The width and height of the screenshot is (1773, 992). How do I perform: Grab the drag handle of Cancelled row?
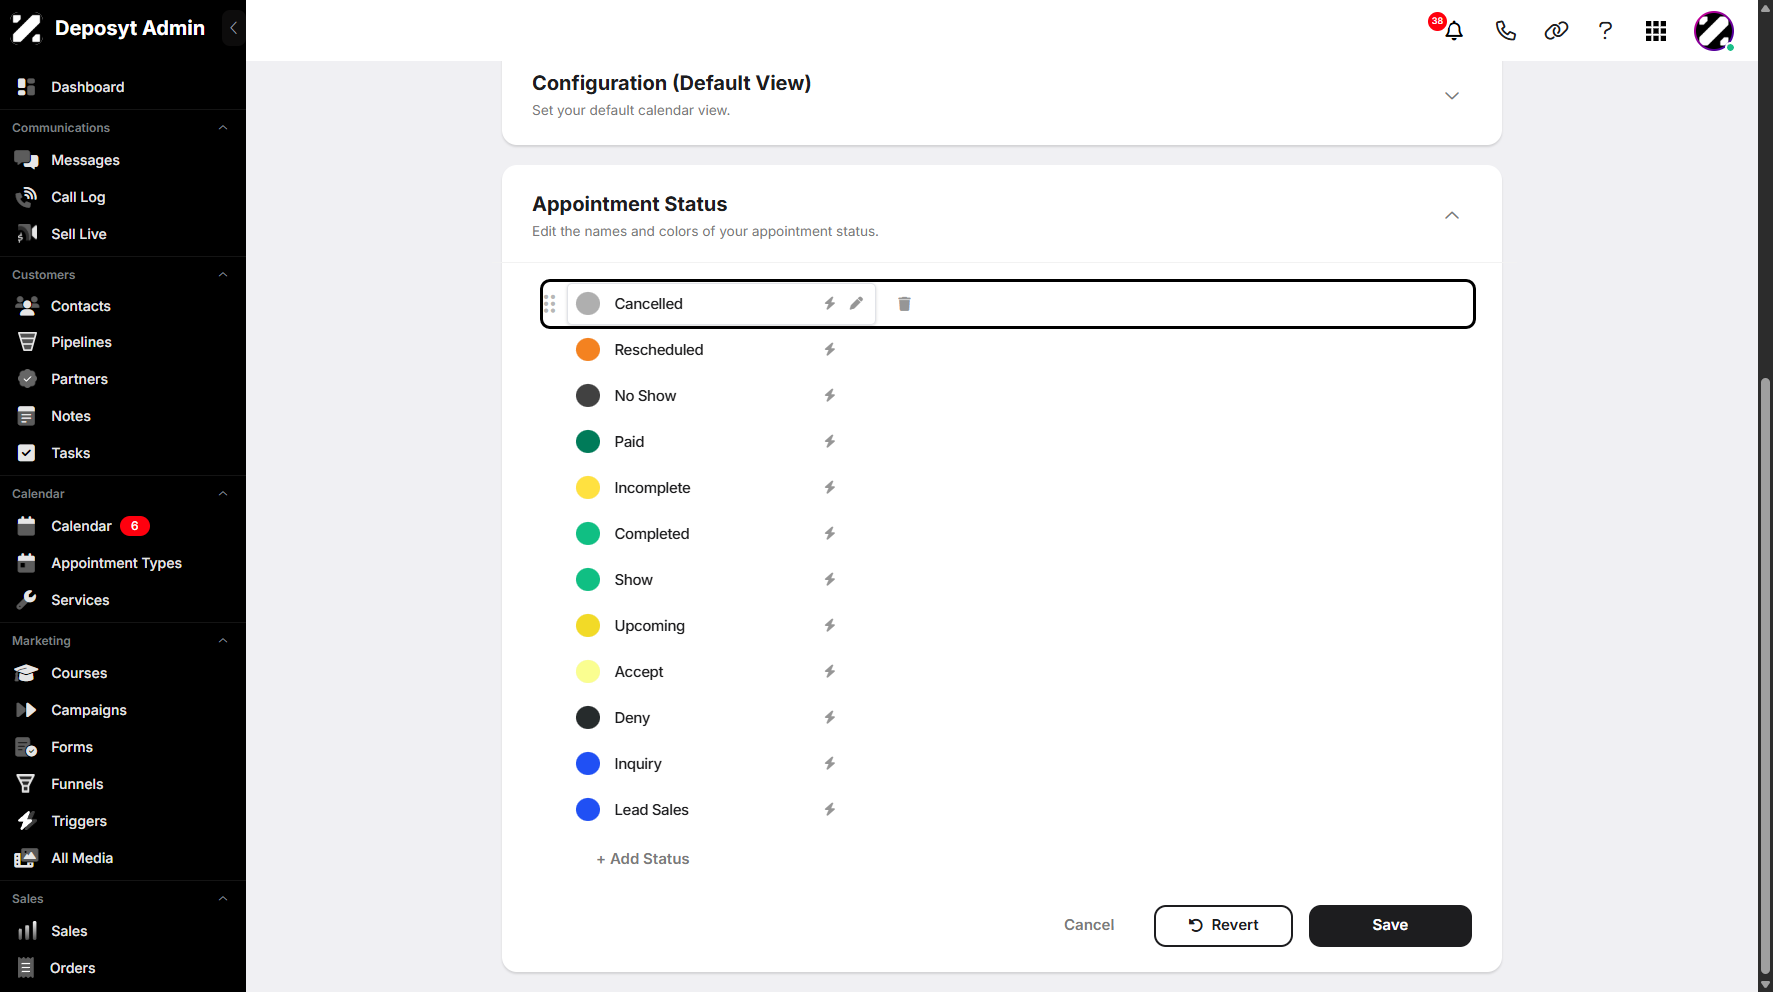coord(550,304)
